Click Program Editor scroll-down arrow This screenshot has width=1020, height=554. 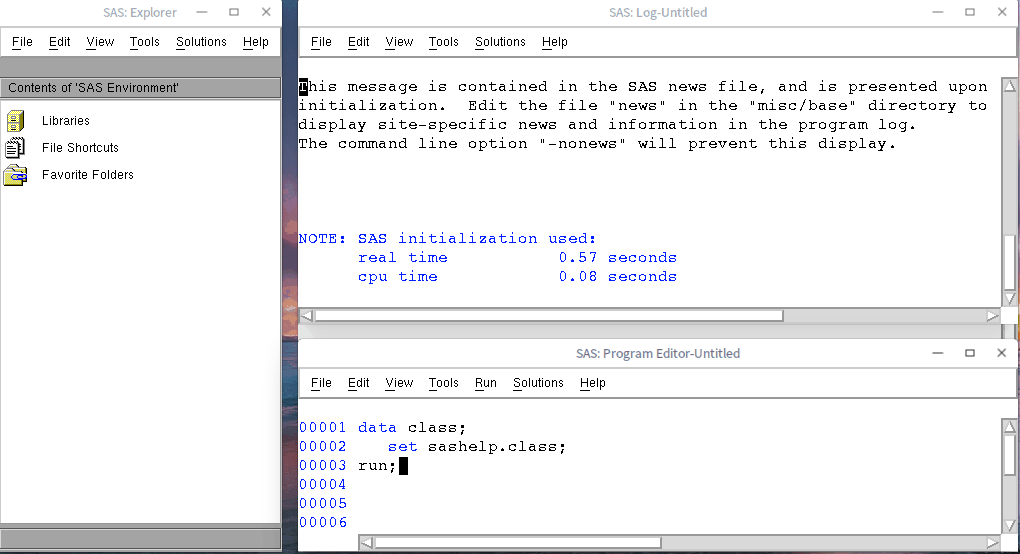(1010, 525)
